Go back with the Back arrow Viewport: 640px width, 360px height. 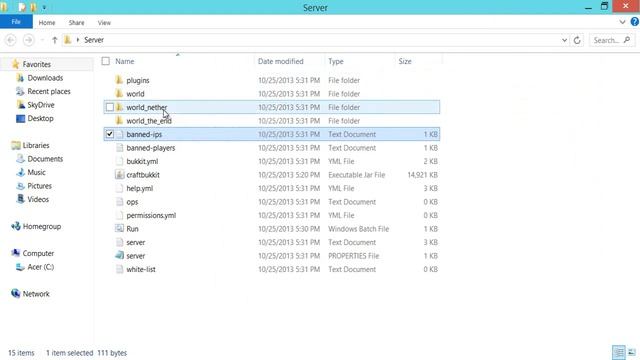click(x=11, y=40)
